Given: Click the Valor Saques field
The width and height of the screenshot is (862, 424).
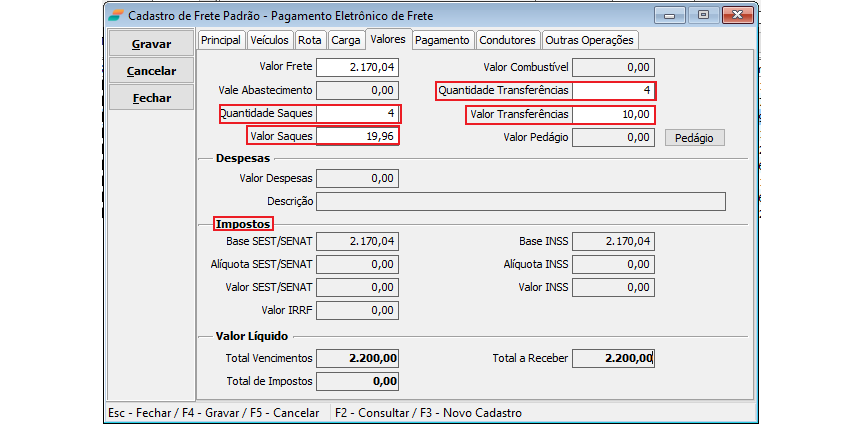Looking at the screenshot, I should click(x=357, y=137).
